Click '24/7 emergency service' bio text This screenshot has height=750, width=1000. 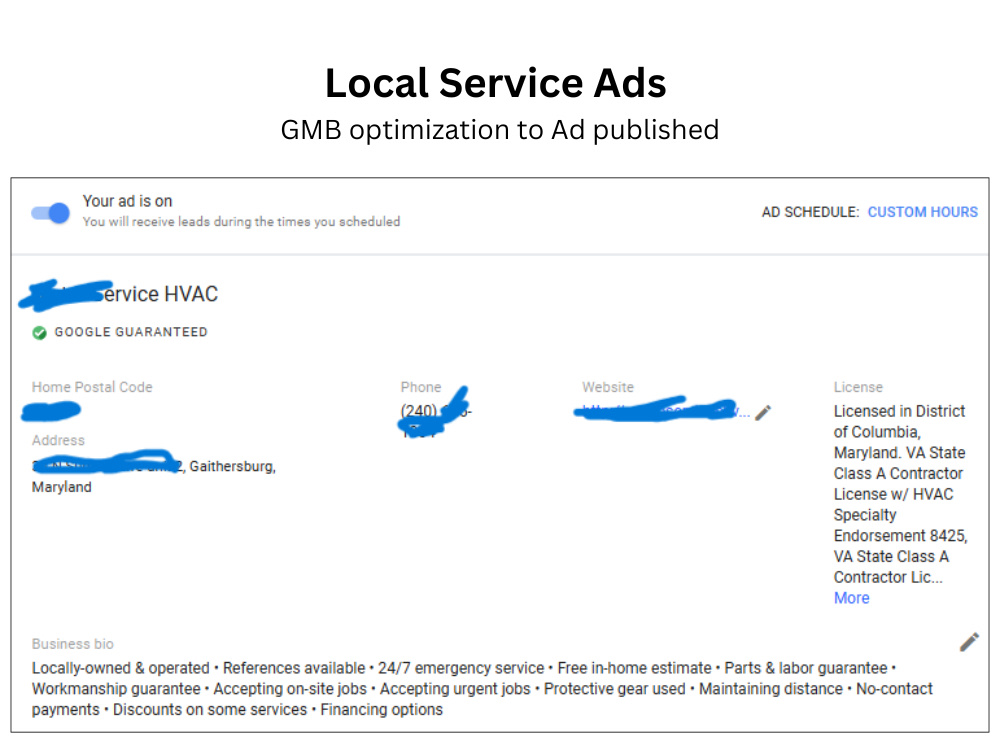(x=460, y=668)
